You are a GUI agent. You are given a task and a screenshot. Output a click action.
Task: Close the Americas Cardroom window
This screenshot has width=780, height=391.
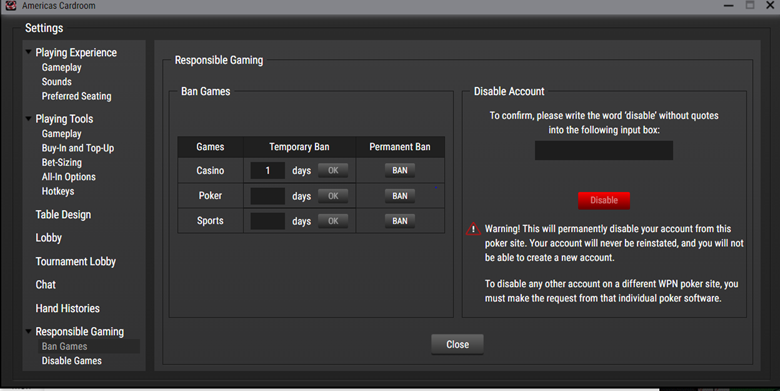click(x=770, y=5)
